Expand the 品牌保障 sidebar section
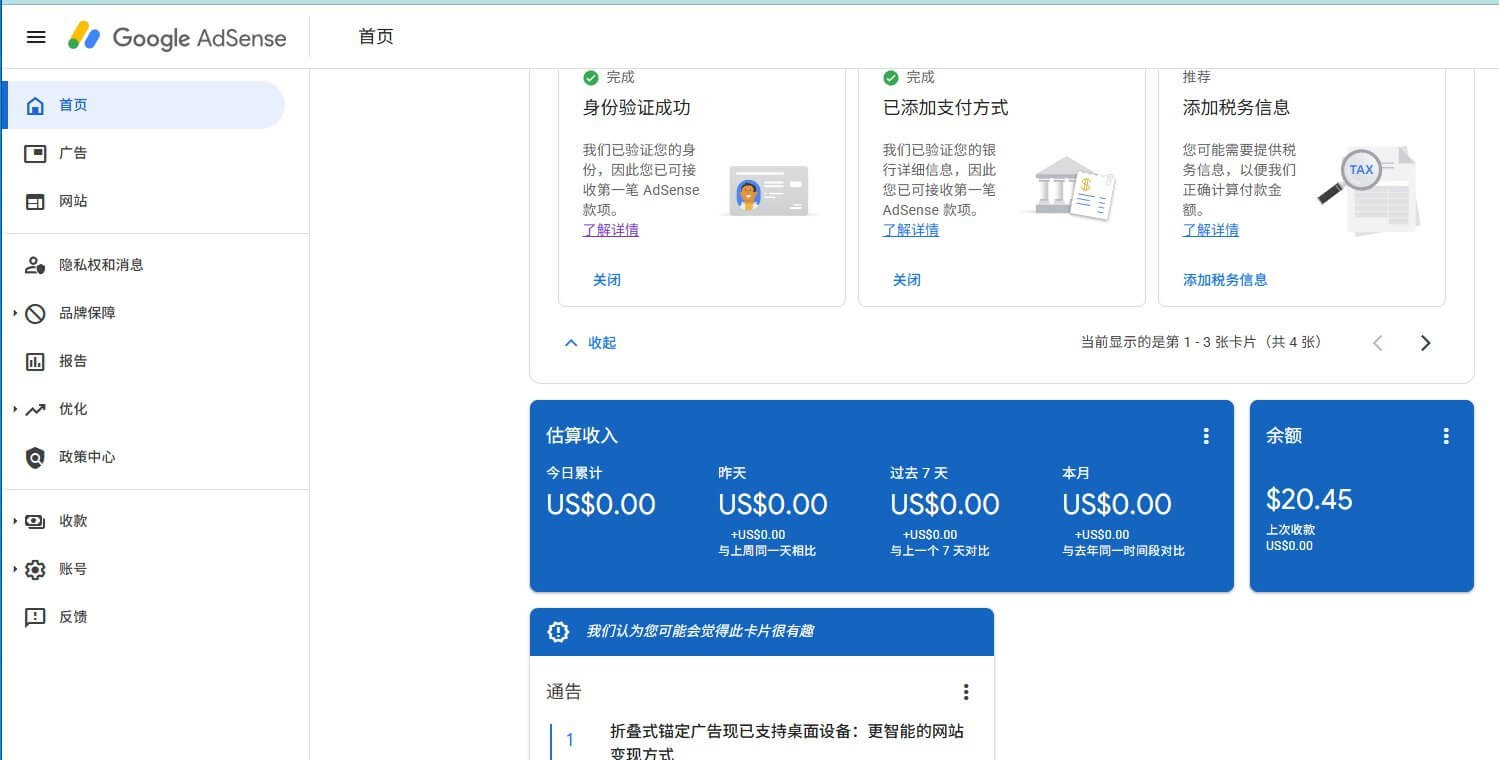This screenshot has height=760, width=1499. pos(16,313)
